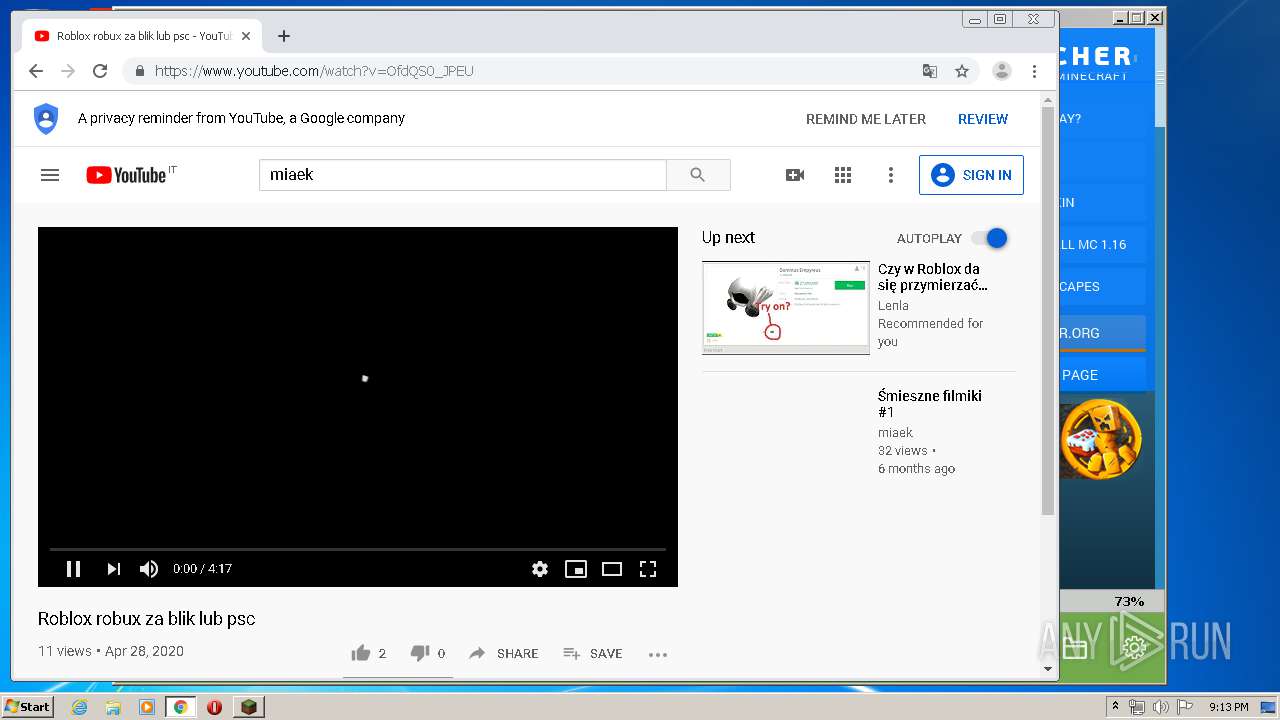
Task: Dislike the video thumbs down
Action: (420, 654)
